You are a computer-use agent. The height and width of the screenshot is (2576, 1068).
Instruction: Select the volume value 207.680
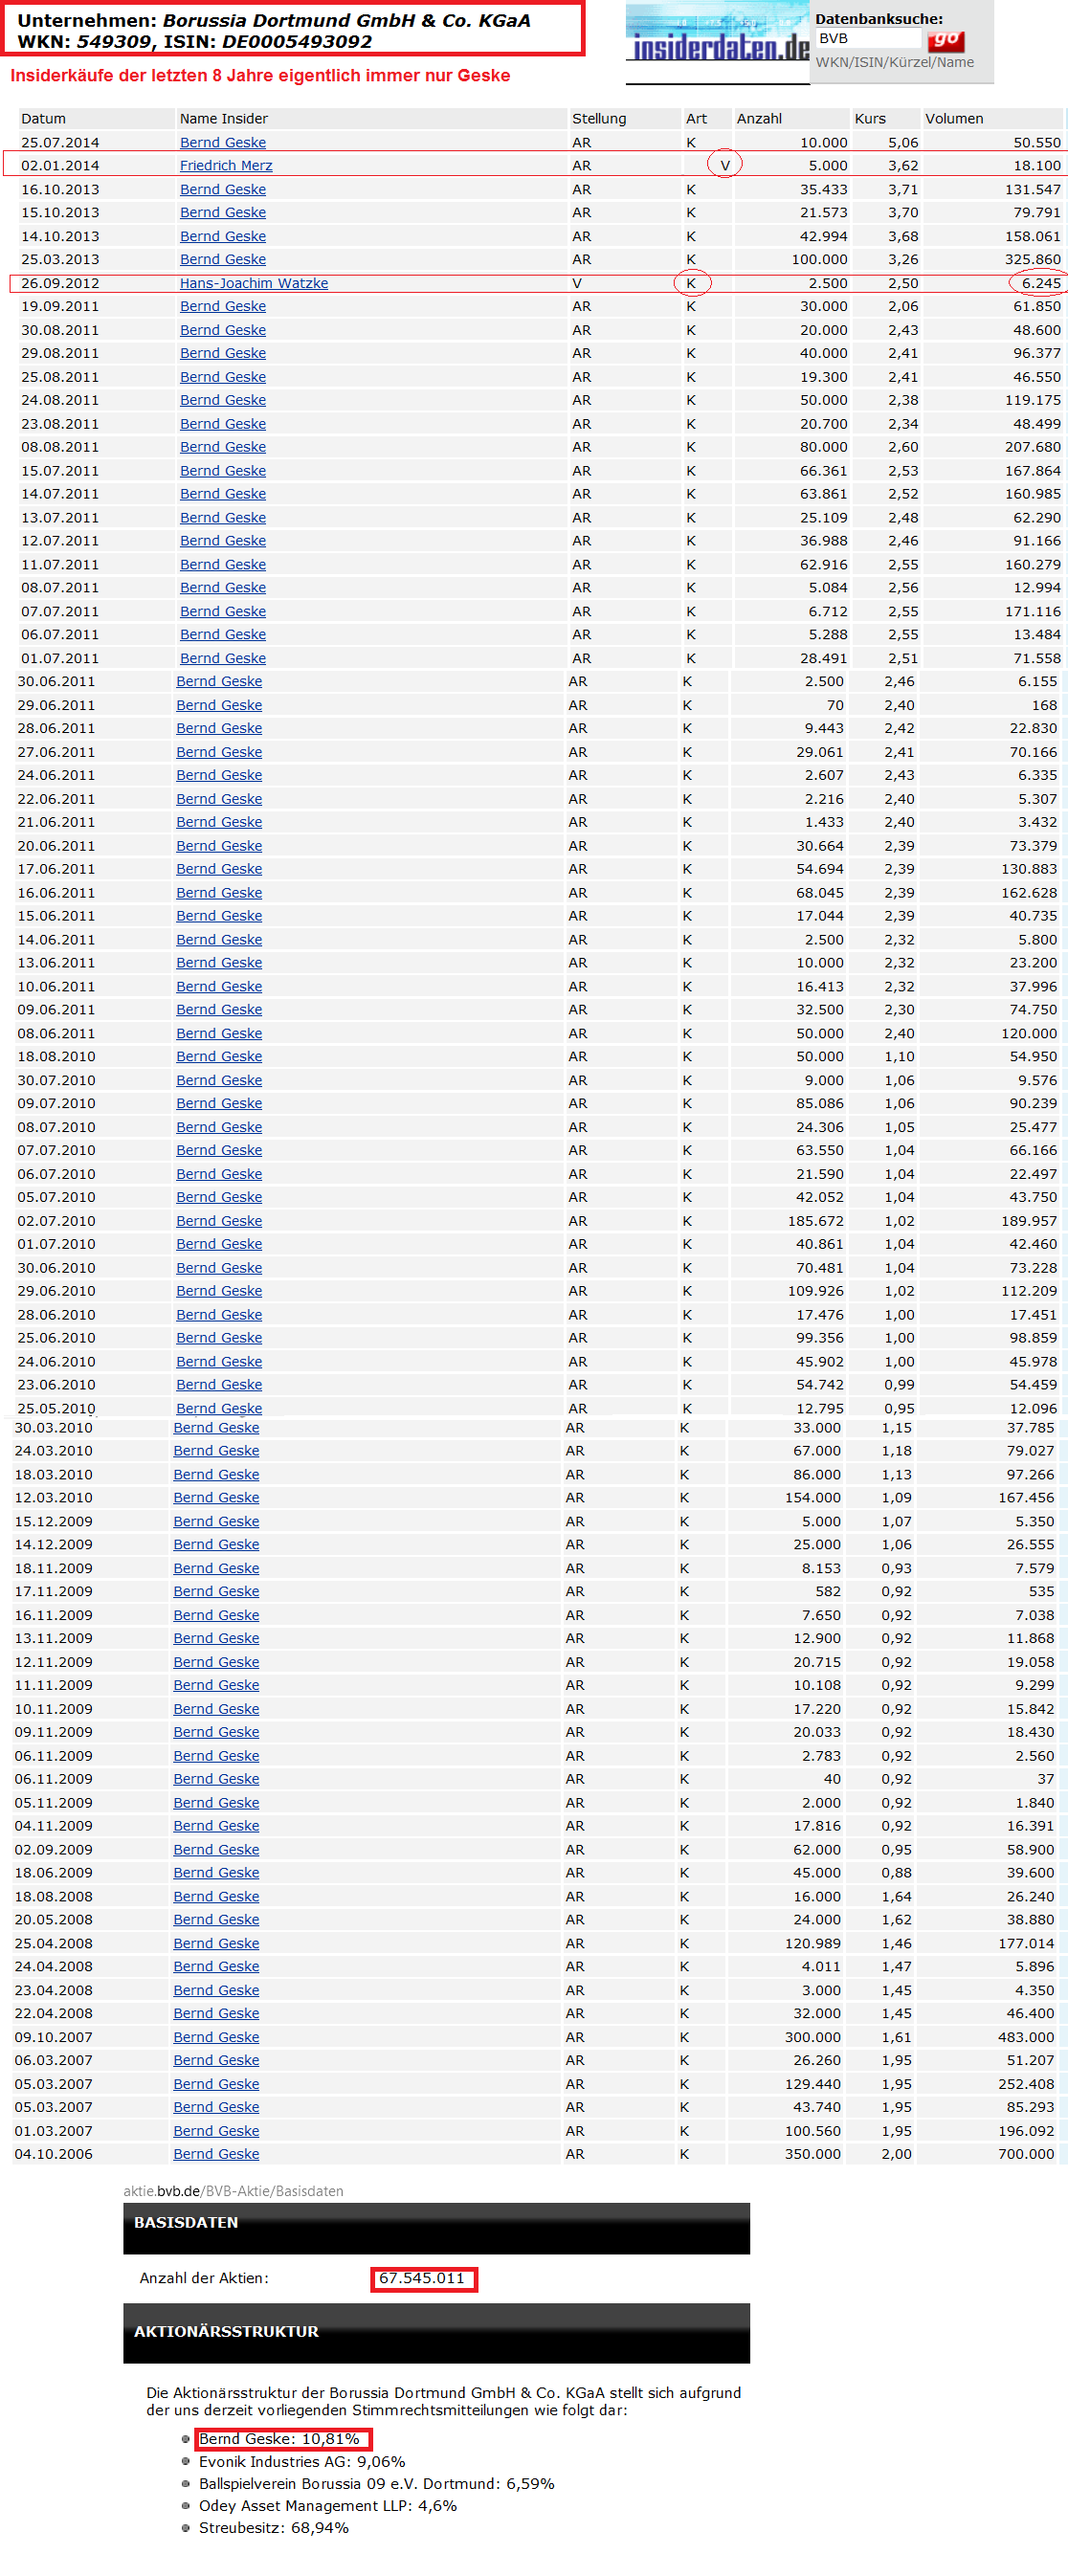(x=1033, y=447)
